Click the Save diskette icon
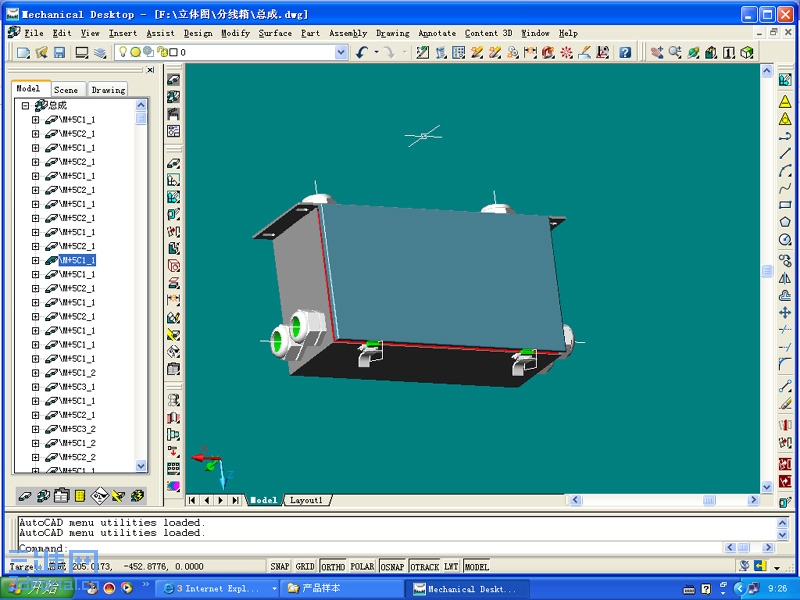 coord(60,52)
